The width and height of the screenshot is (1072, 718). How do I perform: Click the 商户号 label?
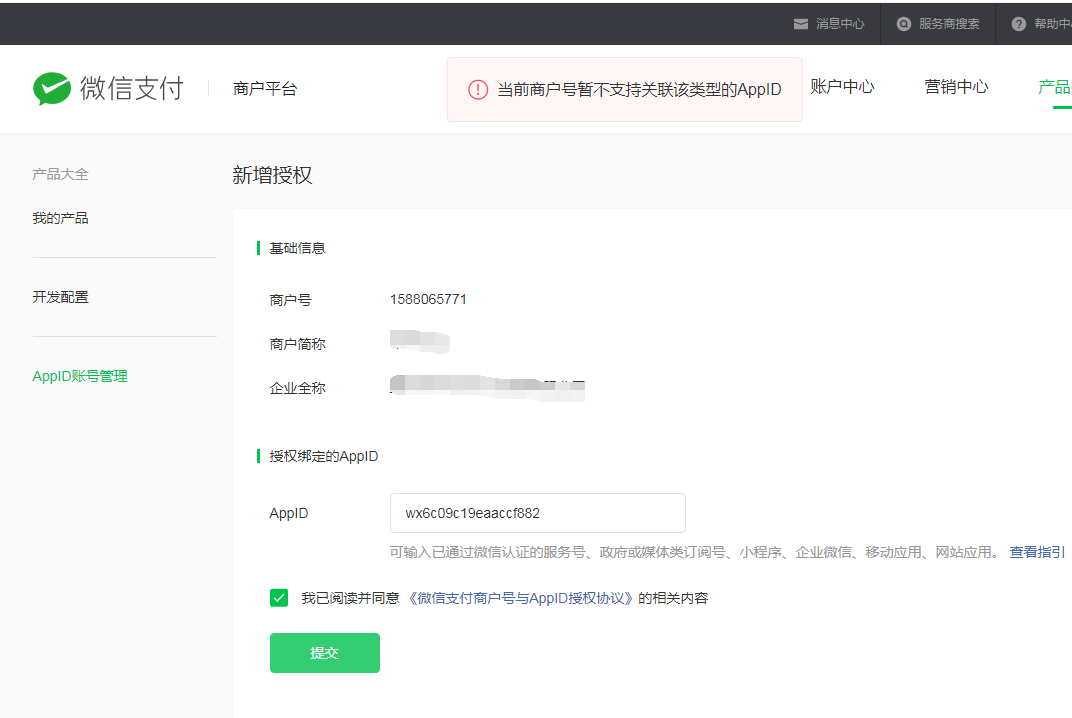click(291, 300)
